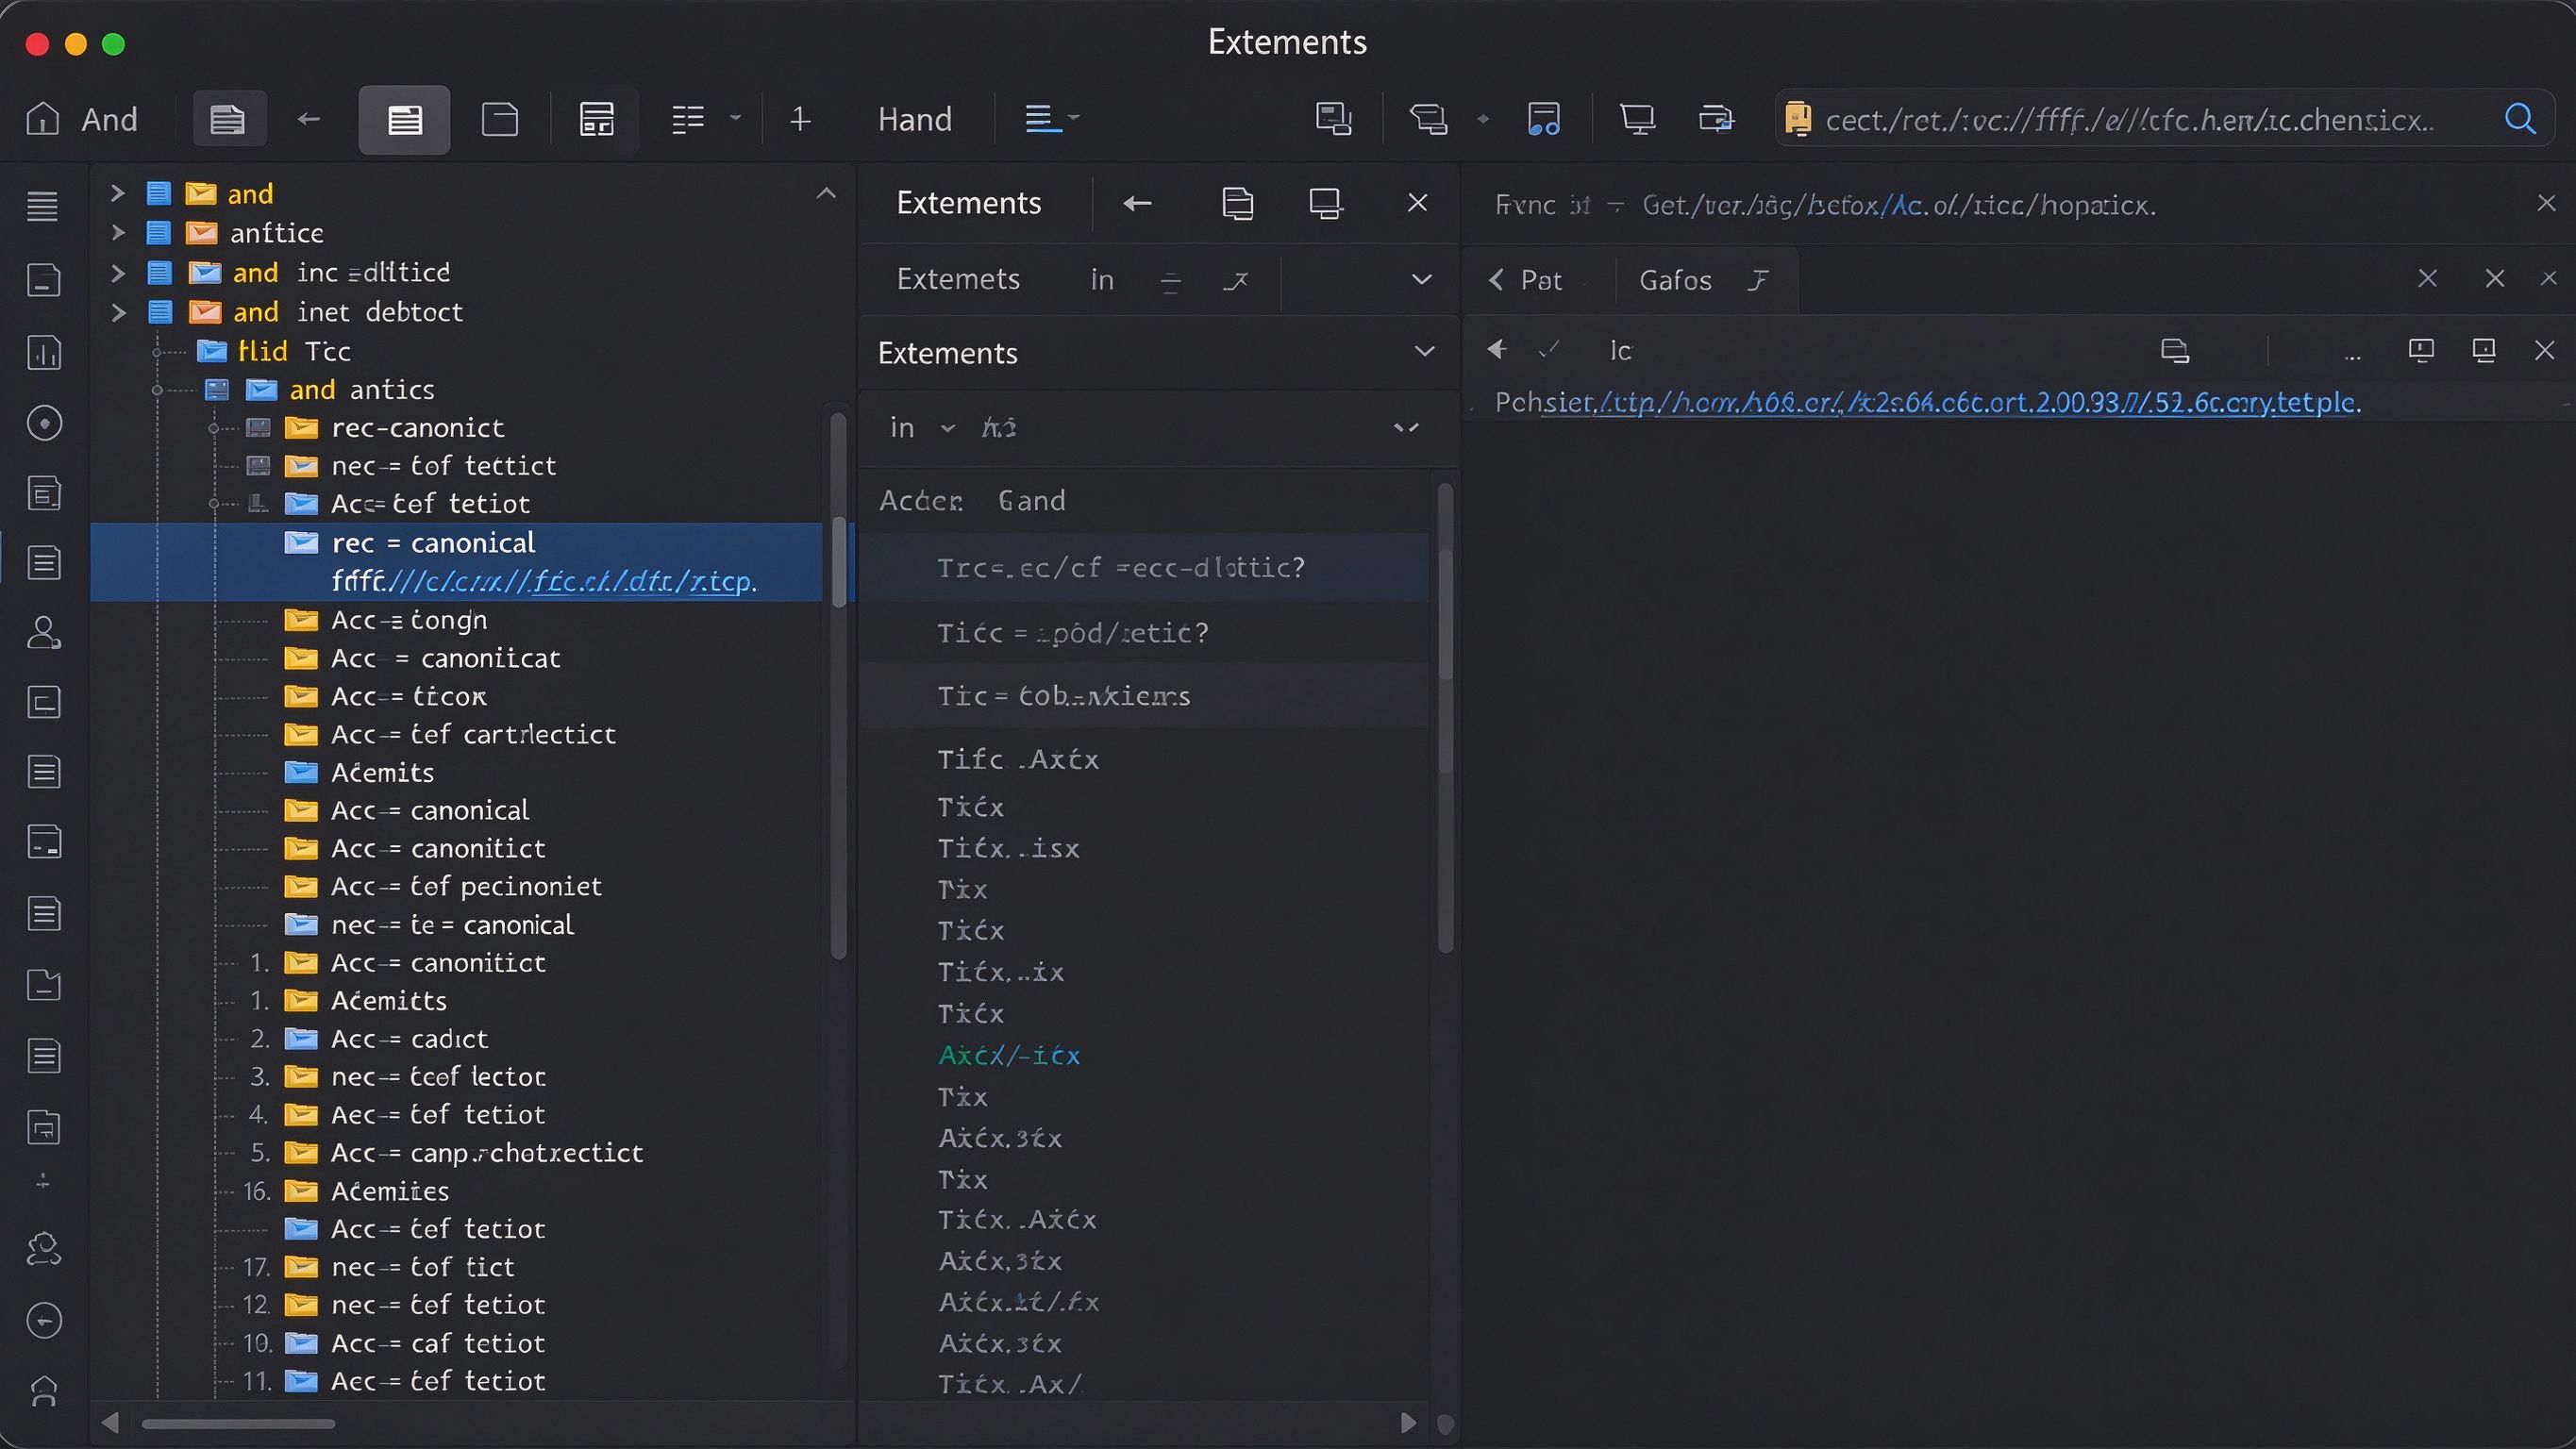Viewport: 2576px width, 1449px height.
Task: Toggle blue square beside 'and inc edlticd'
Action: click(160, 272)
